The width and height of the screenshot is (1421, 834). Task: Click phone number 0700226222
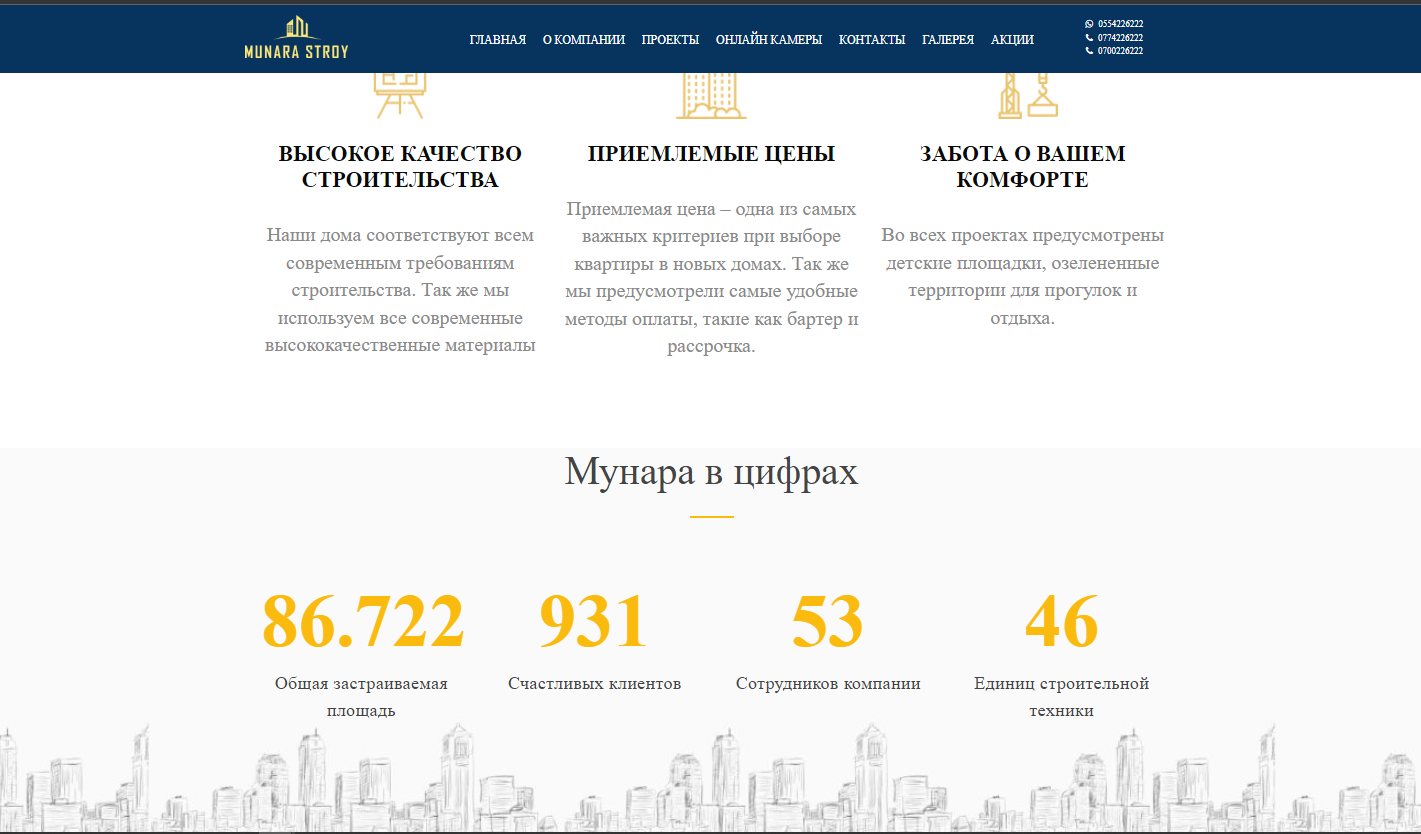pos(1120,50)
